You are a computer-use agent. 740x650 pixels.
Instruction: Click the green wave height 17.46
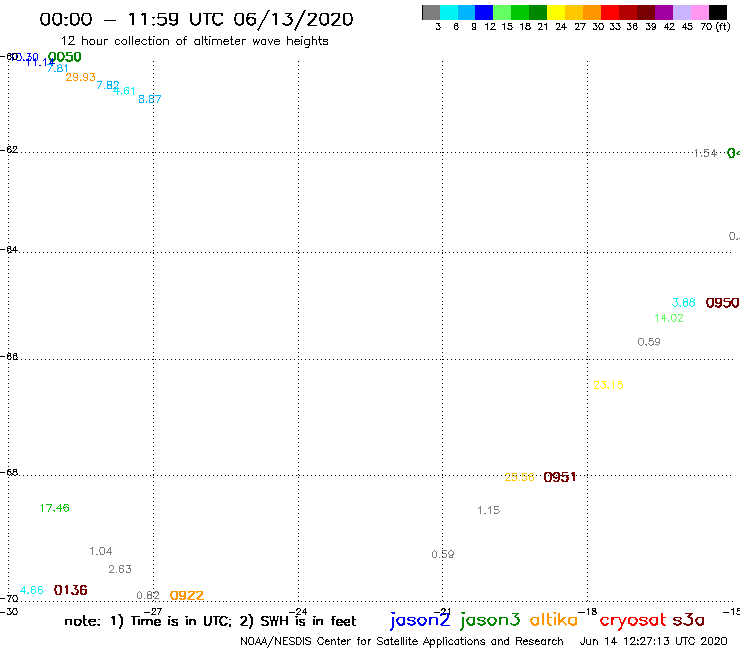pyautogui.click(x=55, y=508)
